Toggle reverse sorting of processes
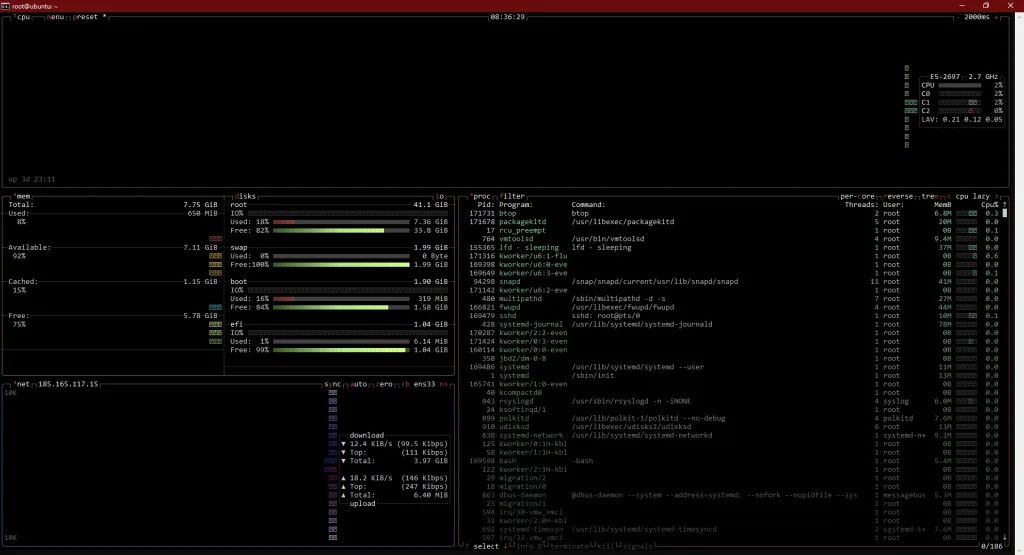 point(899,196)
